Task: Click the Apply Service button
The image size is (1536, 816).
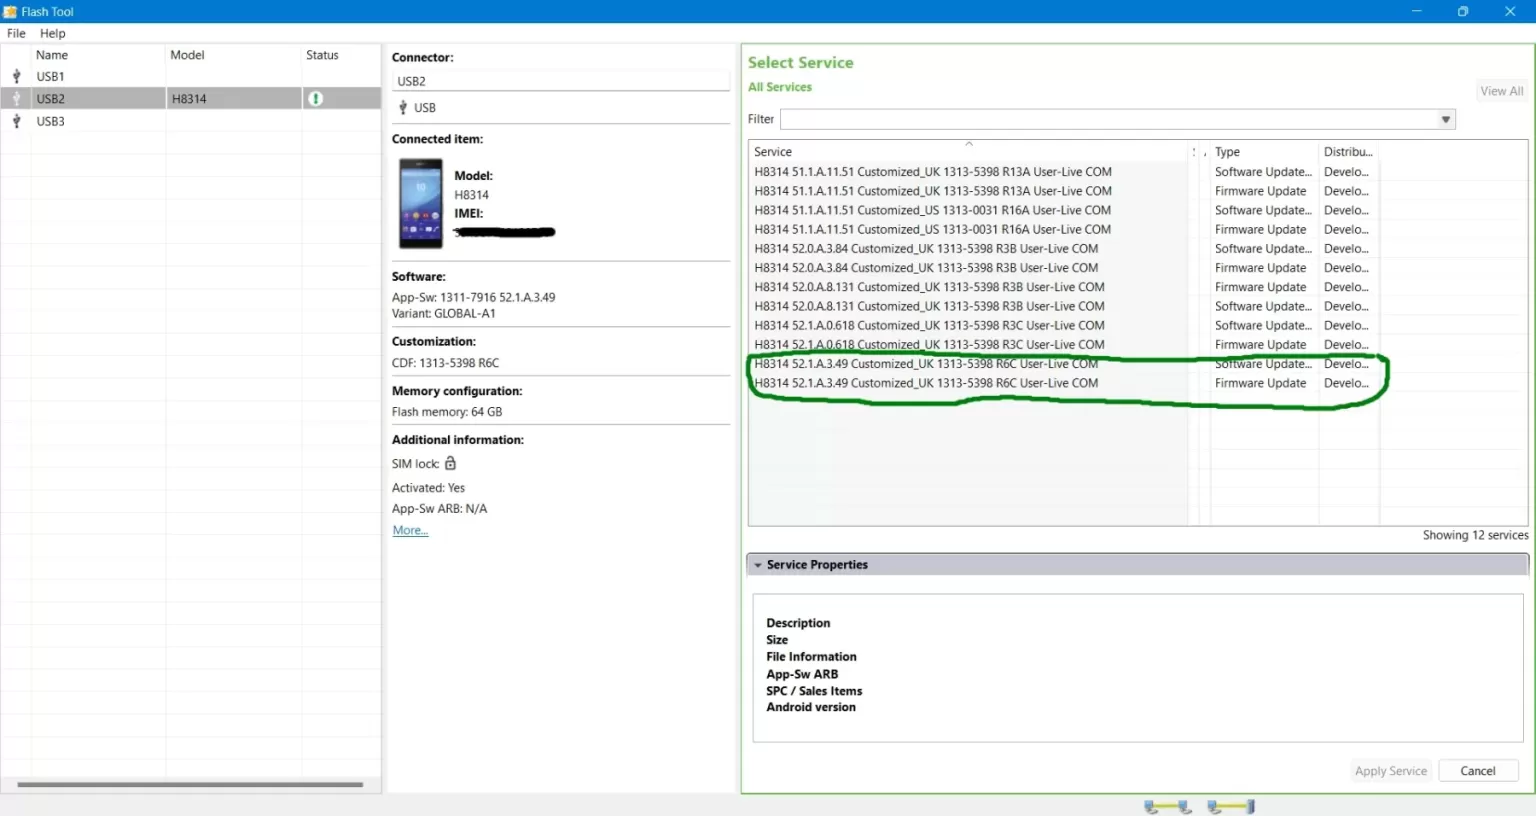Action: (1390, 771)
